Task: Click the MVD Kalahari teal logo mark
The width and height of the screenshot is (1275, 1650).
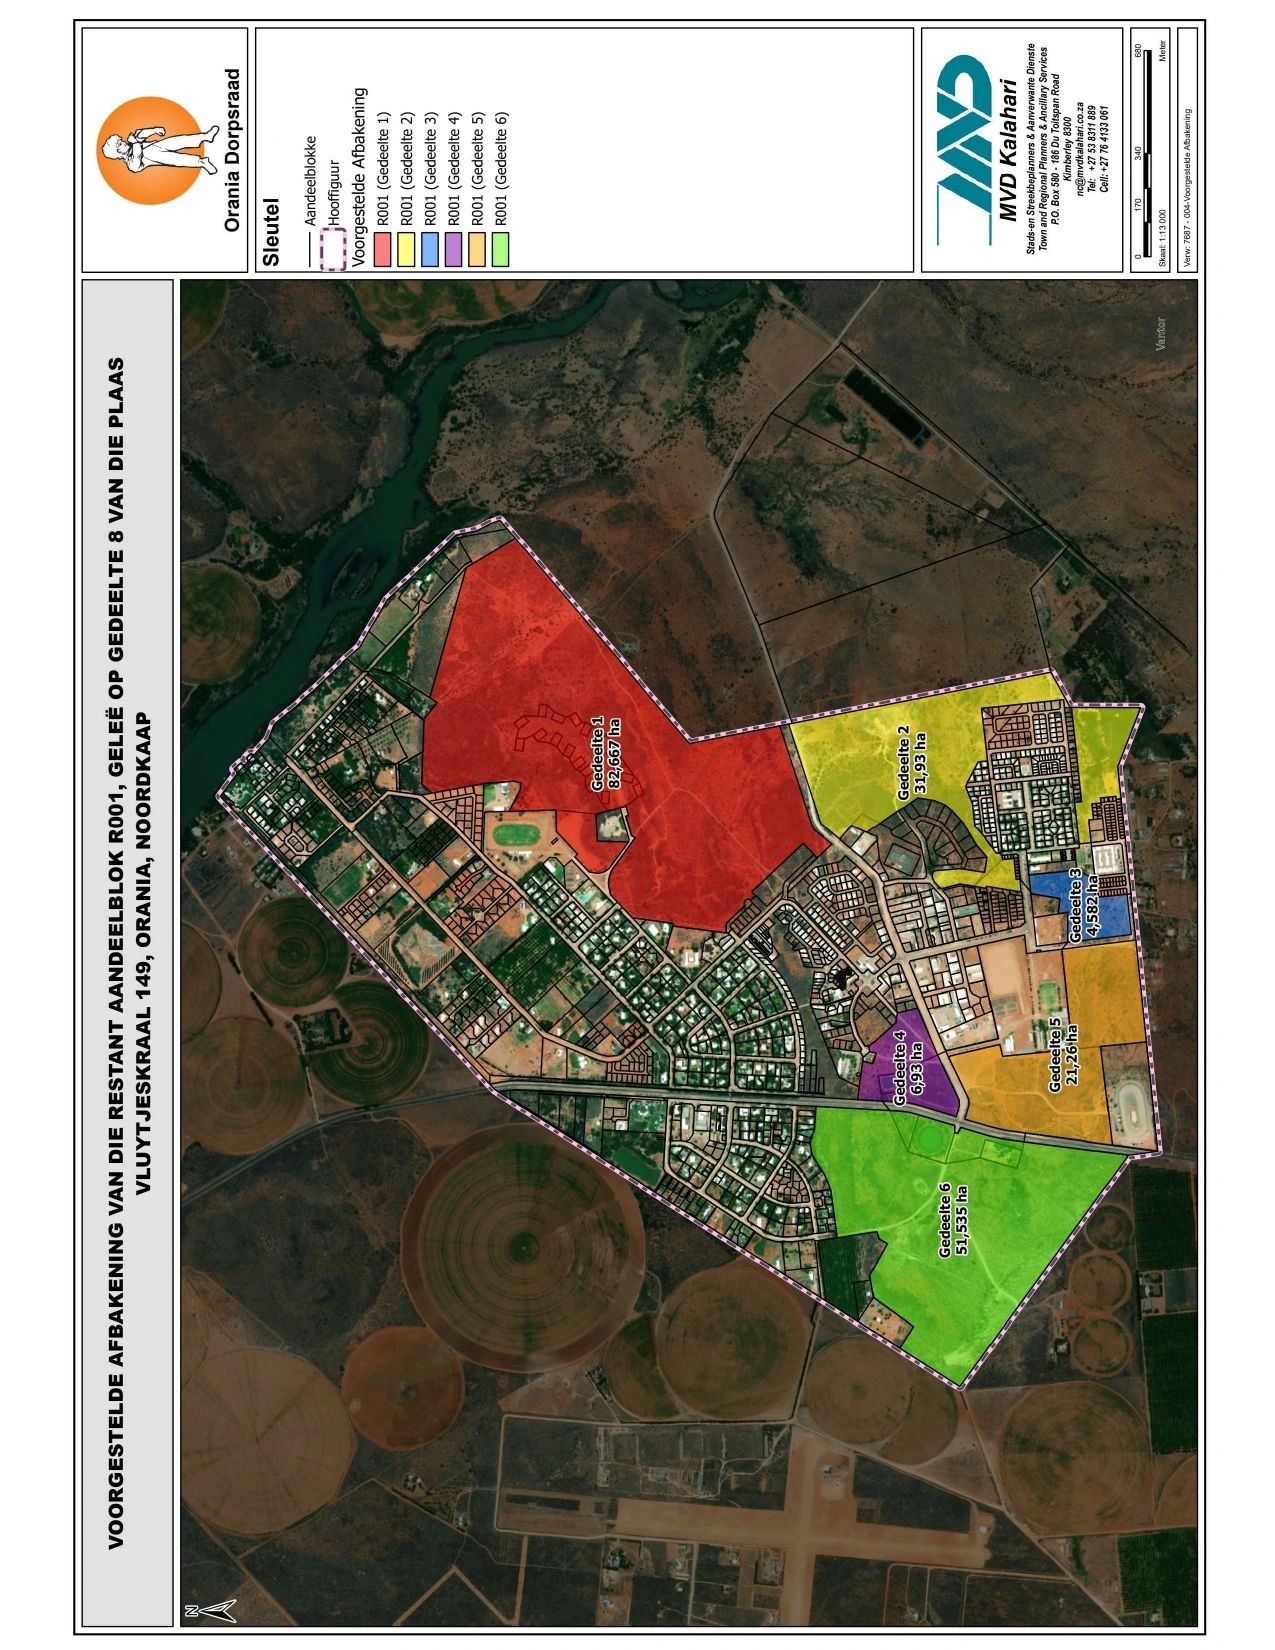Action: pos(964,150)
